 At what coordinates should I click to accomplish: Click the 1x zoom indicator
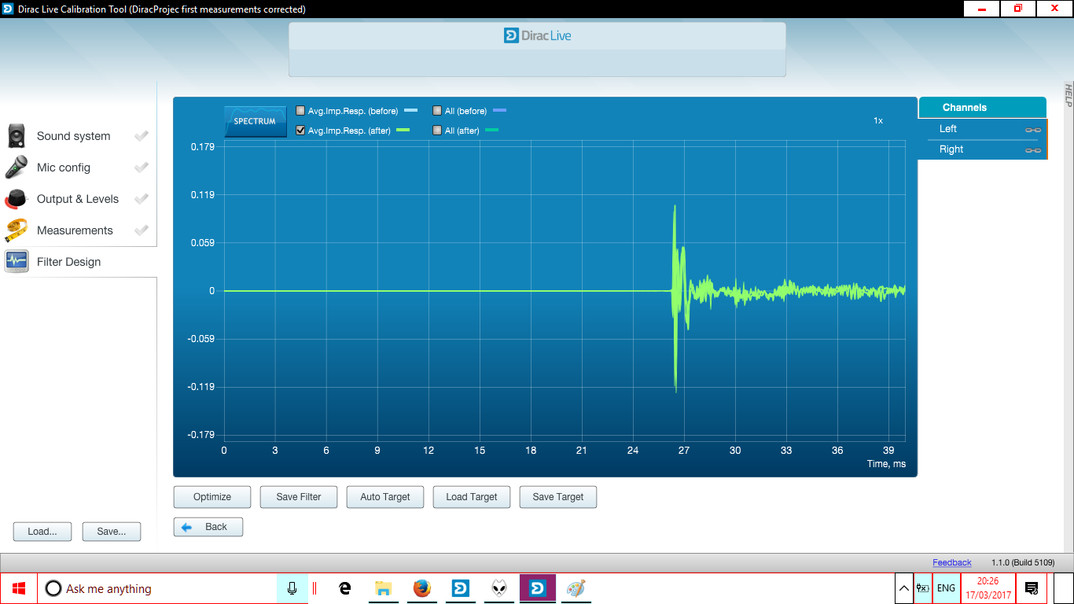[878, 121]
